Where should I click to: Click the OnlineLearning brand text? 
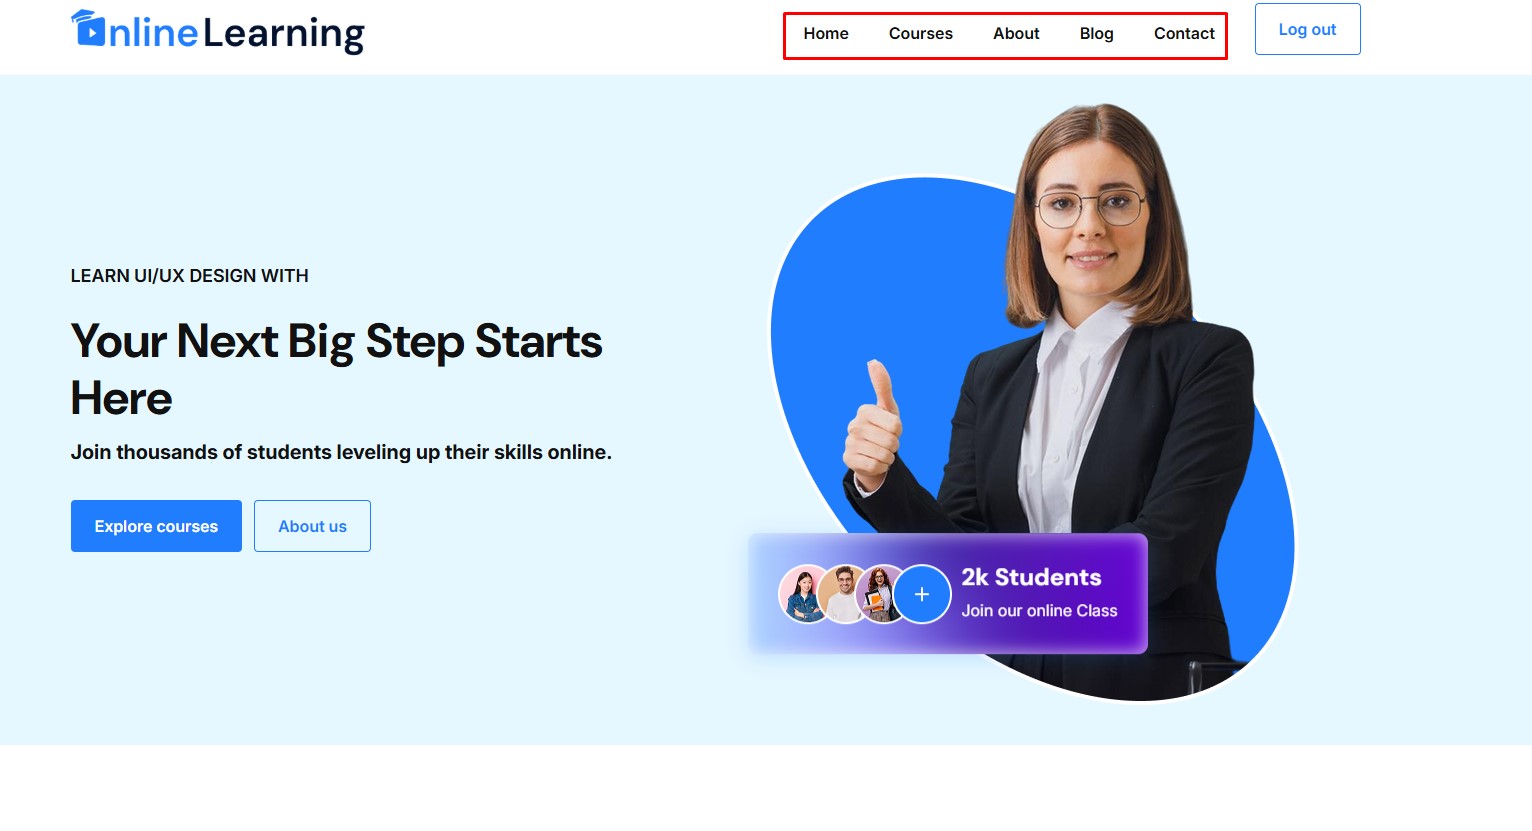236,33
